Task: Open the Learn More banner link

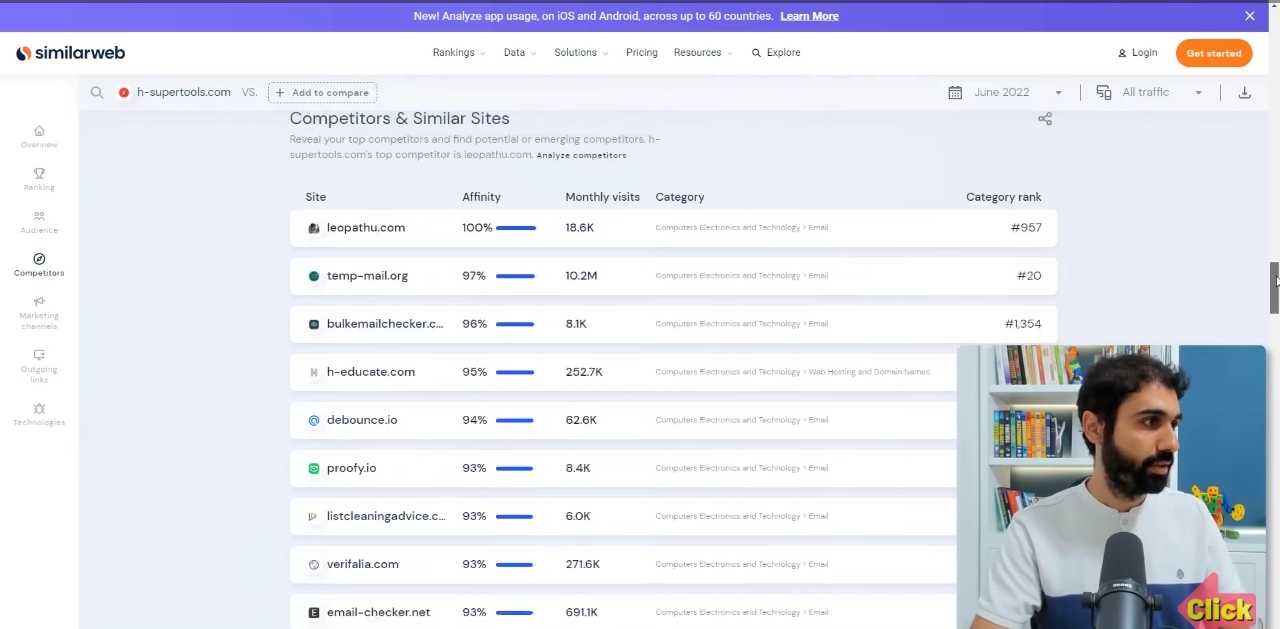Action: click(x=809, y=16)
